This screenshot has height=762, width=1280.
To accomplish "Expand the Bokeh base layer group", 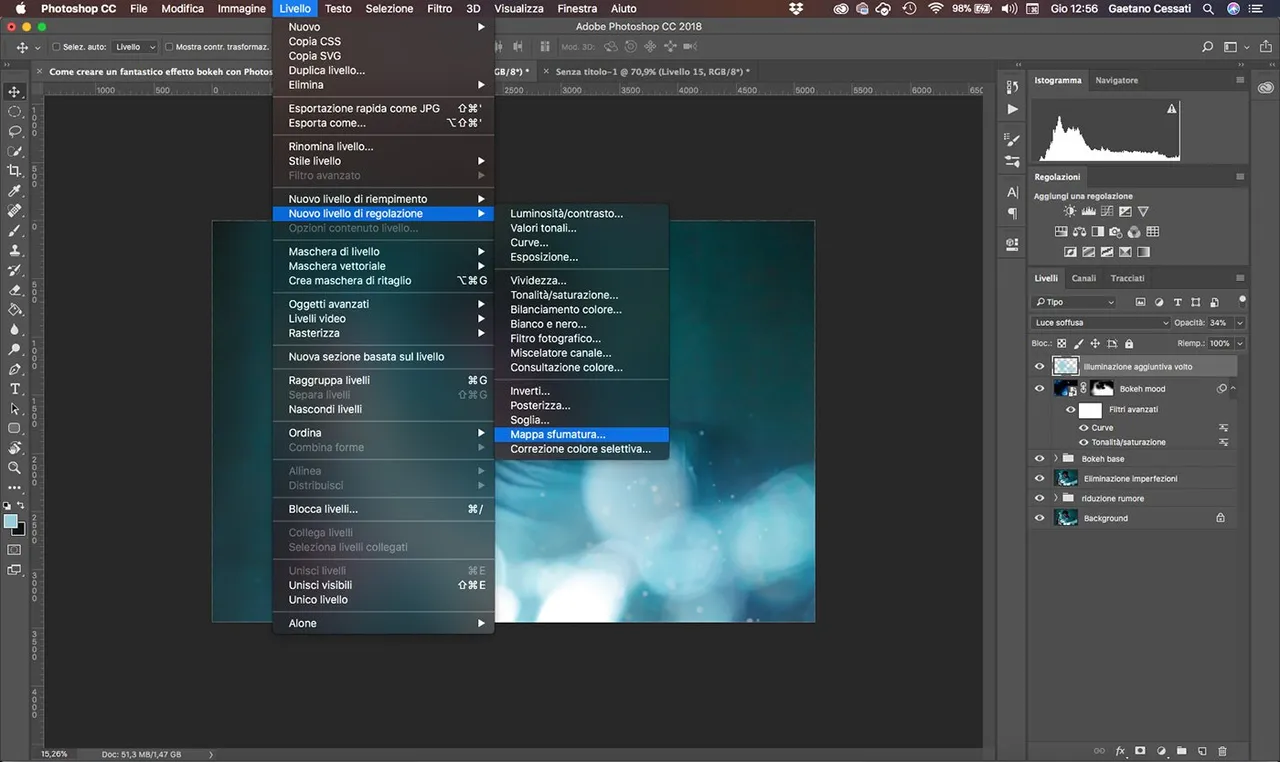I will (1056, 459).
